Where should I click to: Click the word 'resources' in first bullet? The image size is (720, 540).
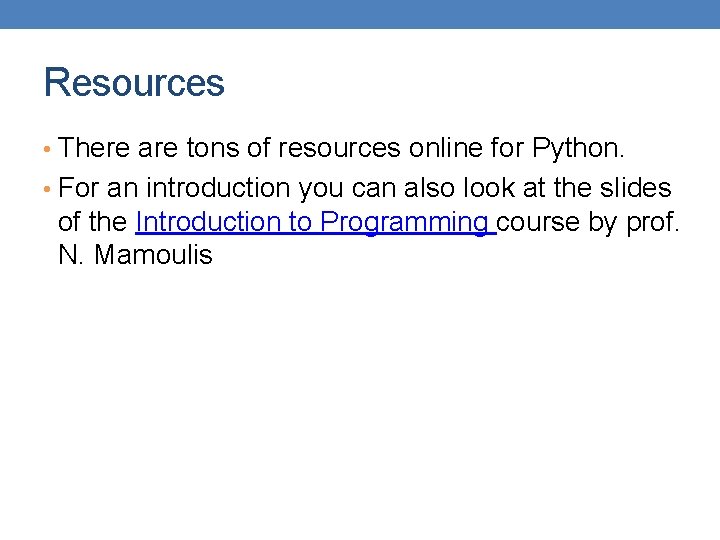pos(340,150)
